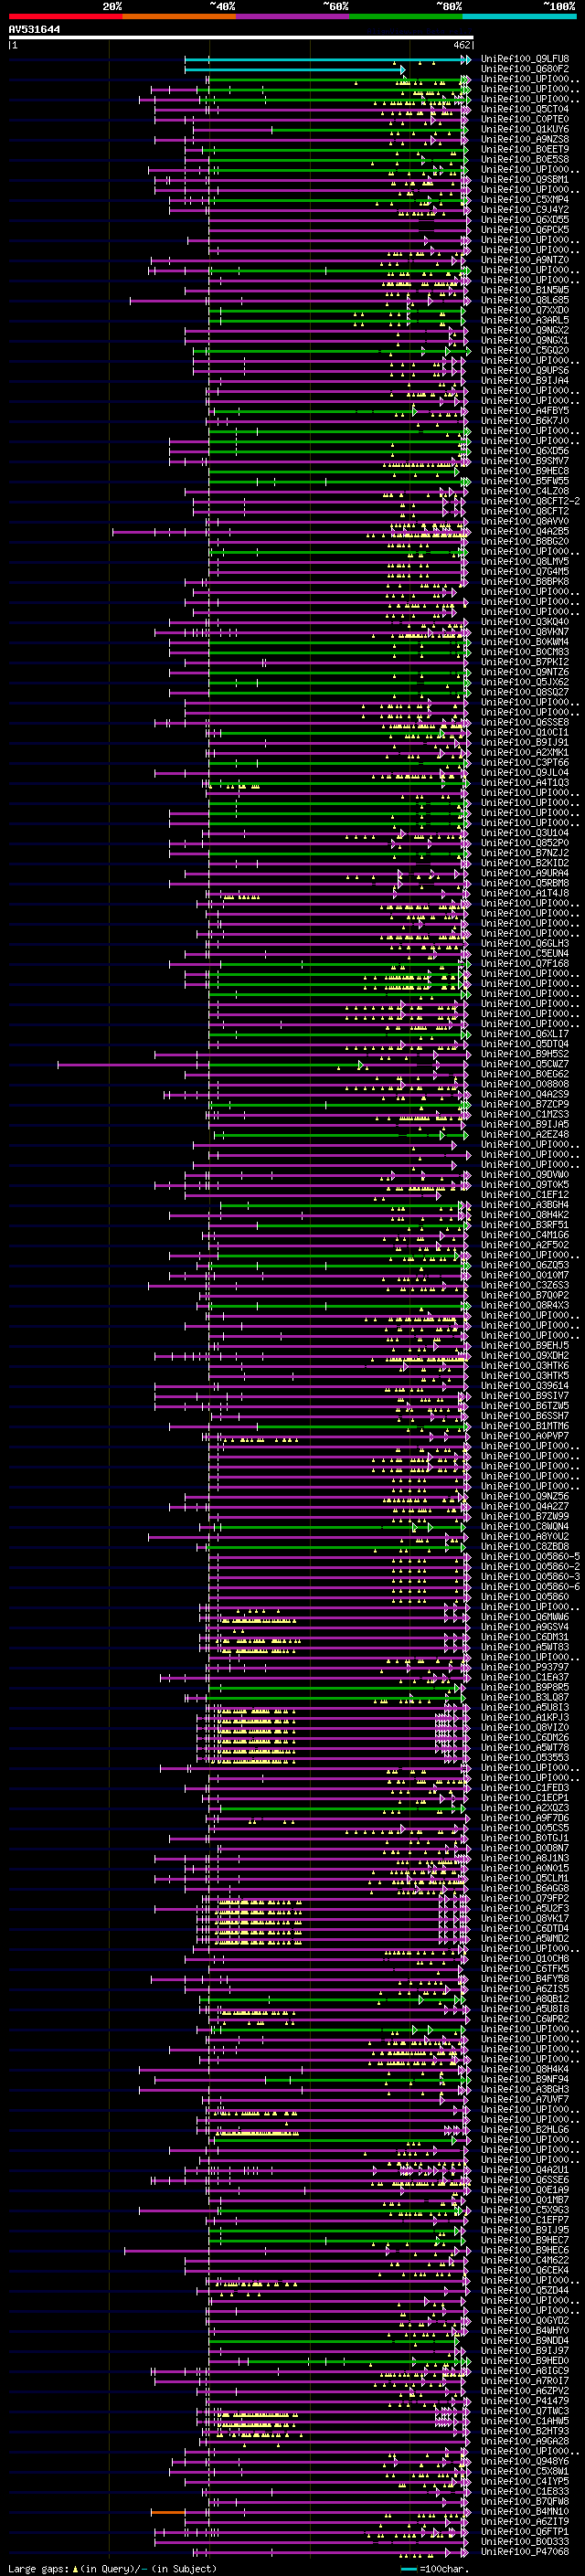Select hit label UniRef100_Q39614
This screenshot has height=2576, width=585.
point(525,1386)
